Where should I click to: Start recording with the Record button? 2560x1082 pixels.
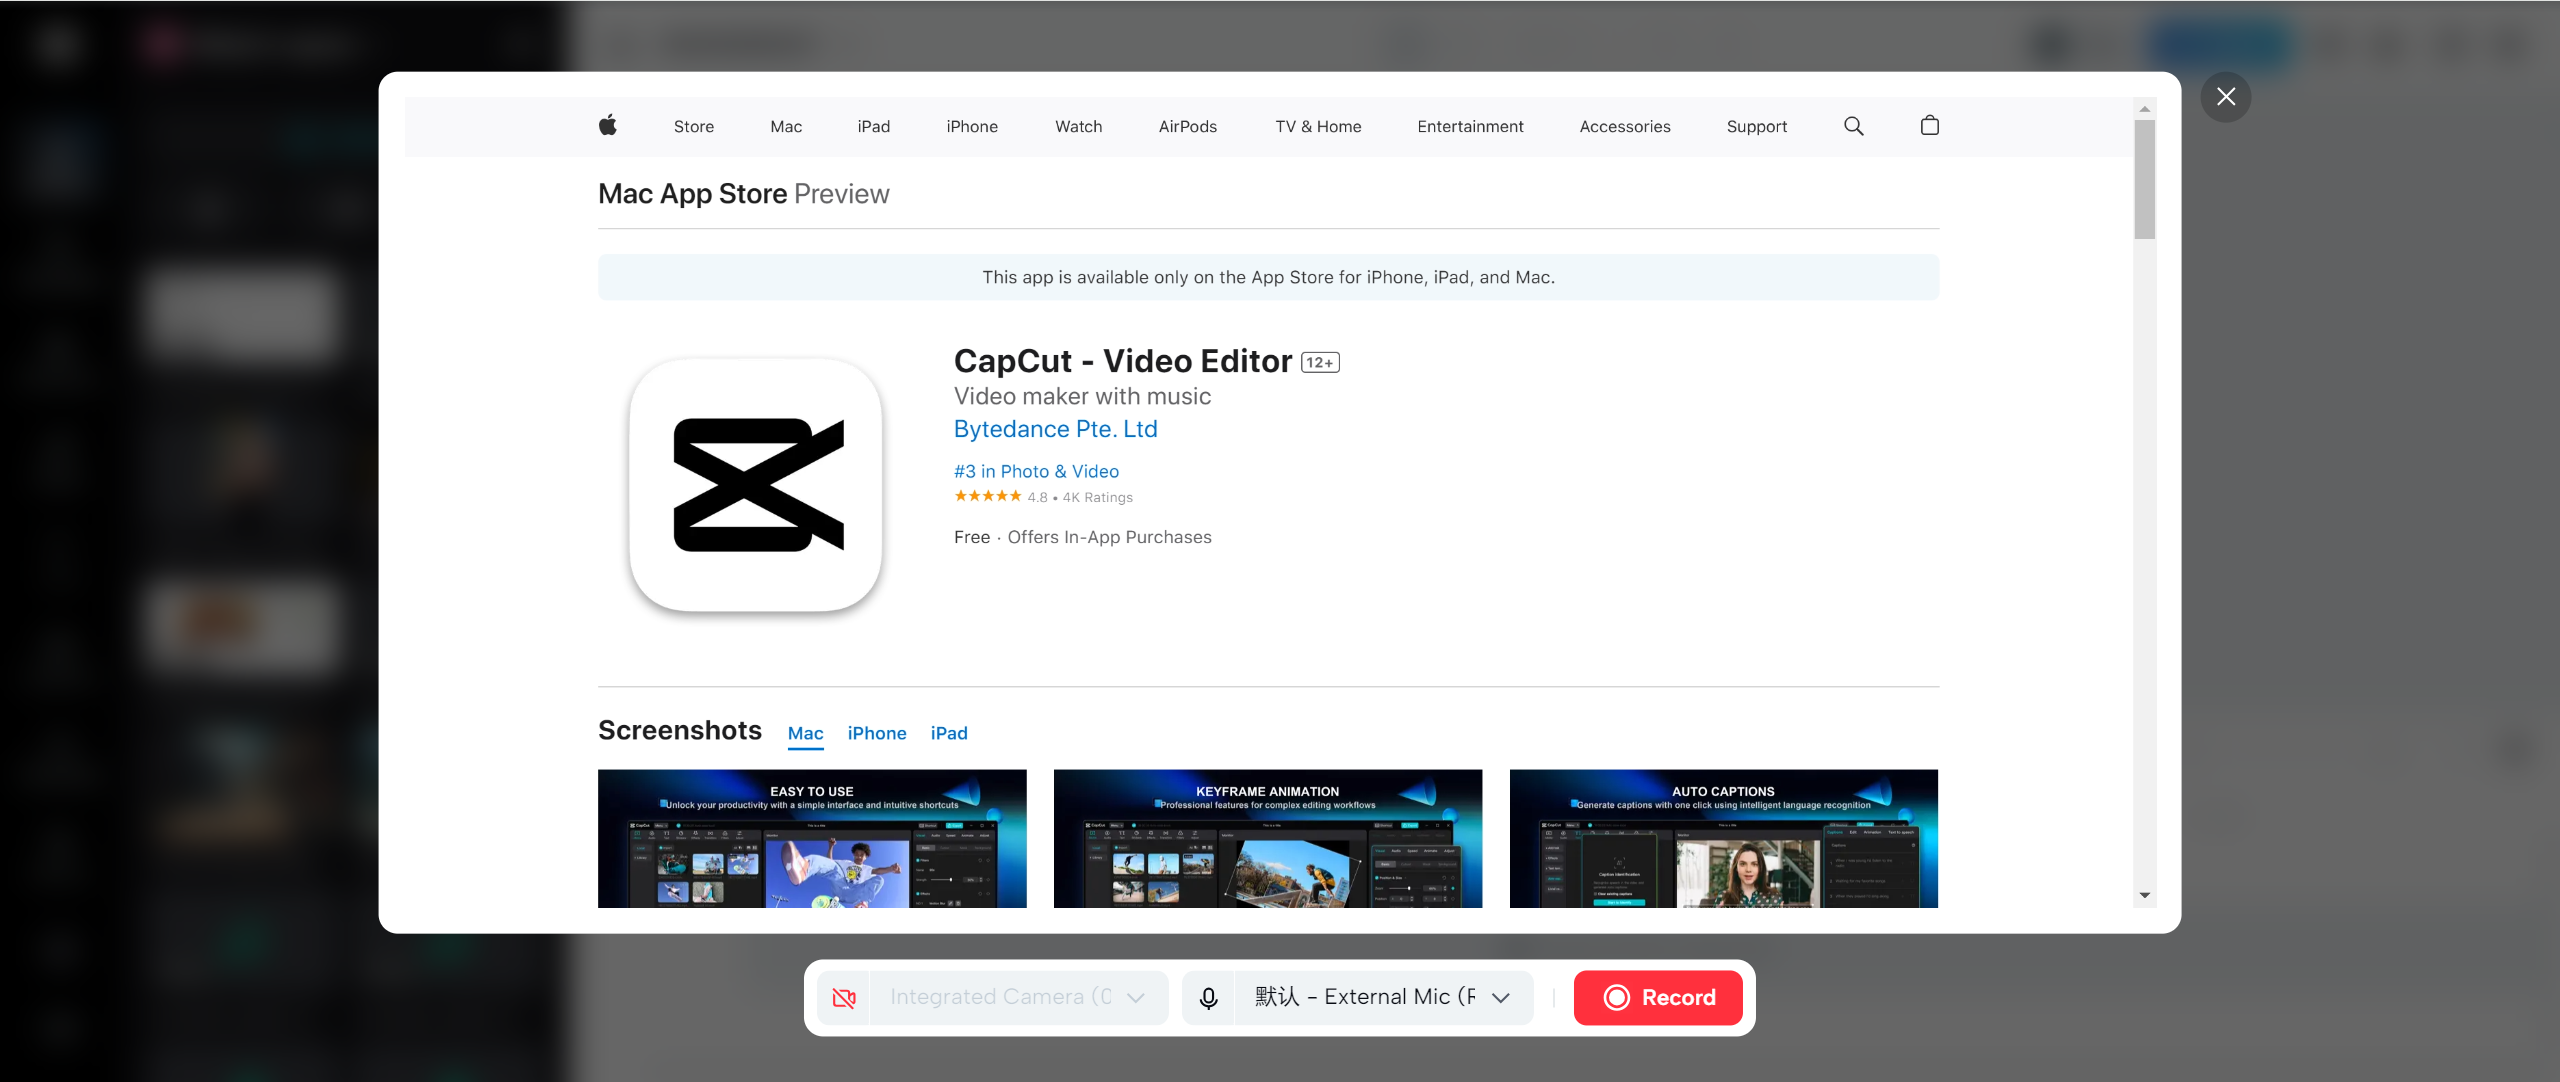(1657, 996)
